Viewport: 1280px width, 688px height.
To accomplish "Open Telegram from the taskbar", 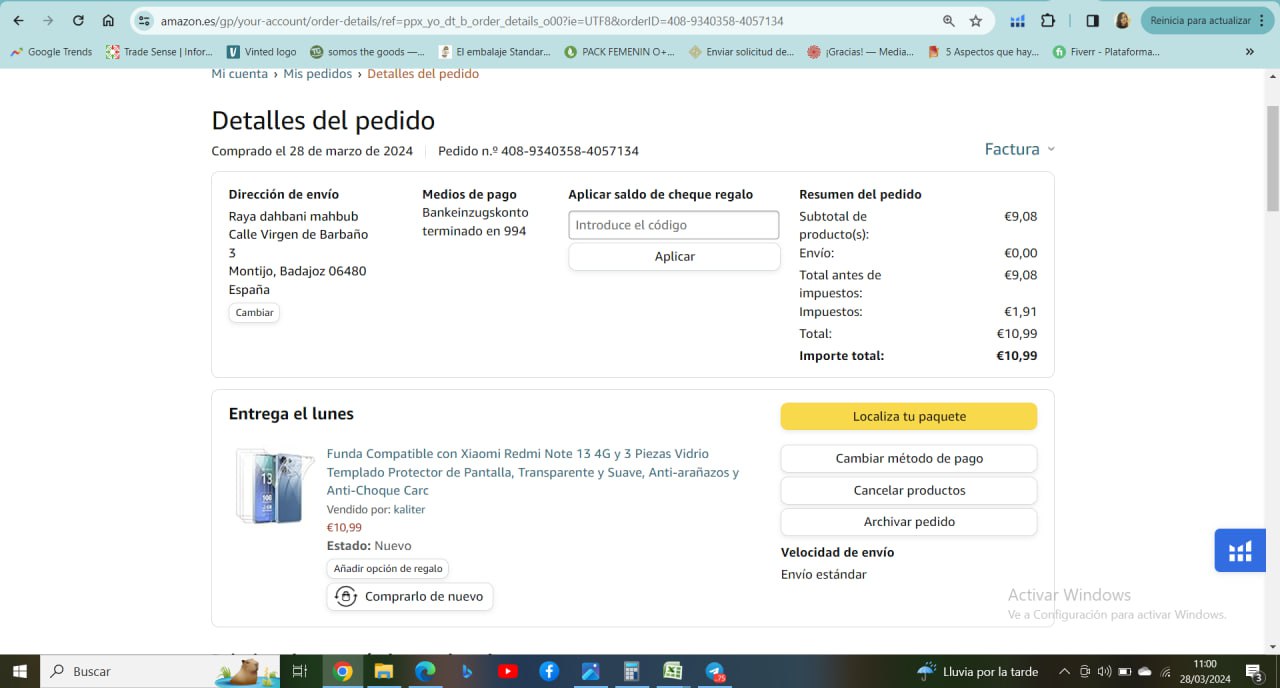I will [715, 672].
